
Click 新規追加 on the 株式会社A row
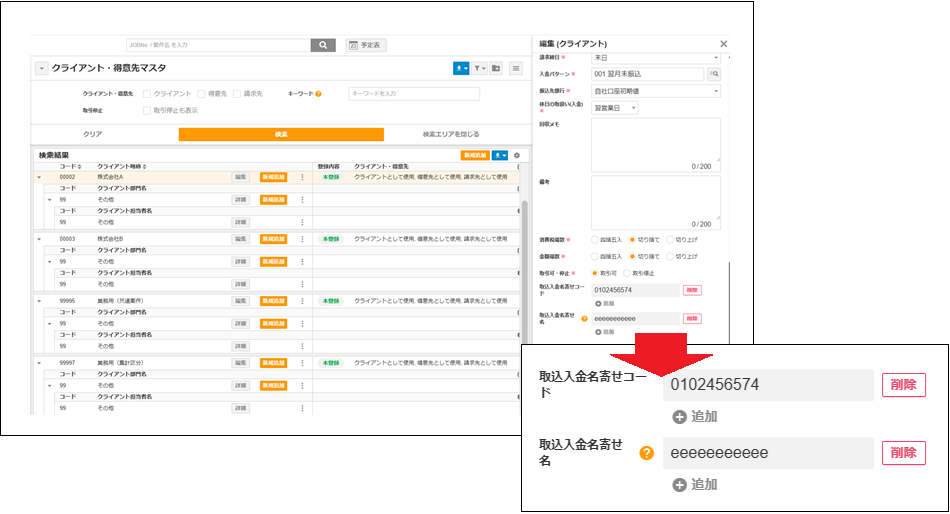273,177
